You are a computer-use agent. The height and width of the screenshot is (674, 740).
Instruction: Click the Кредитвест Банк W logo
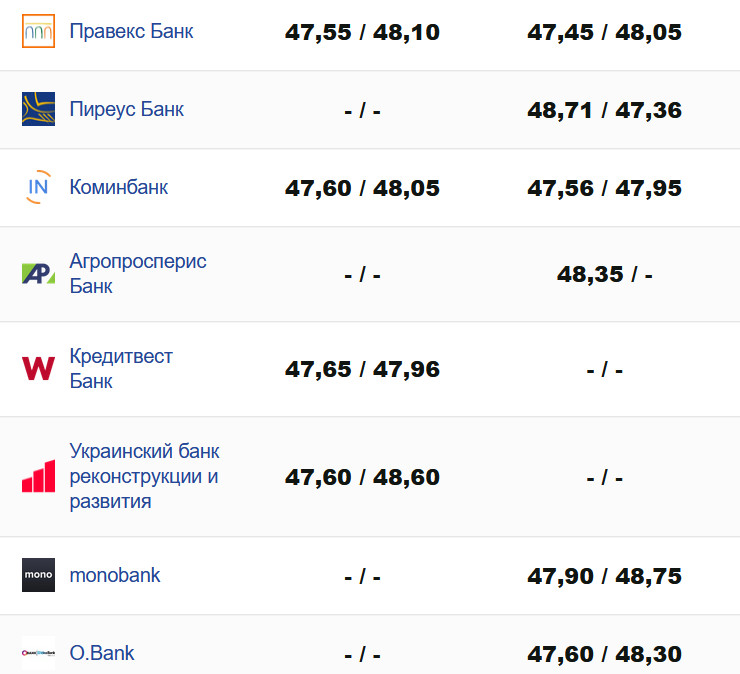tap(38, 369)
